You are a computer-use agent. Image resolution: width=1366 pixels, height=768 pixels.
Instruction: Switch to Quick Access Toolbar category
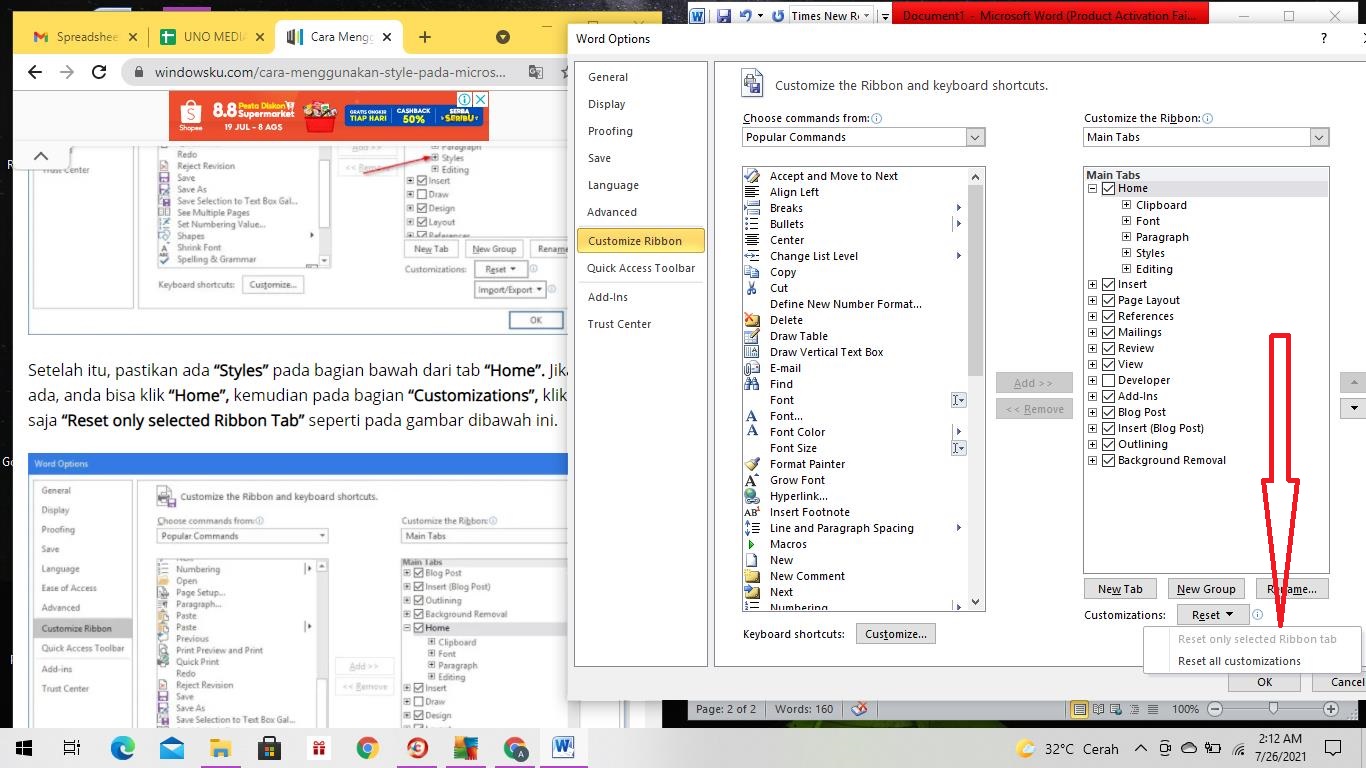point(641,268)
